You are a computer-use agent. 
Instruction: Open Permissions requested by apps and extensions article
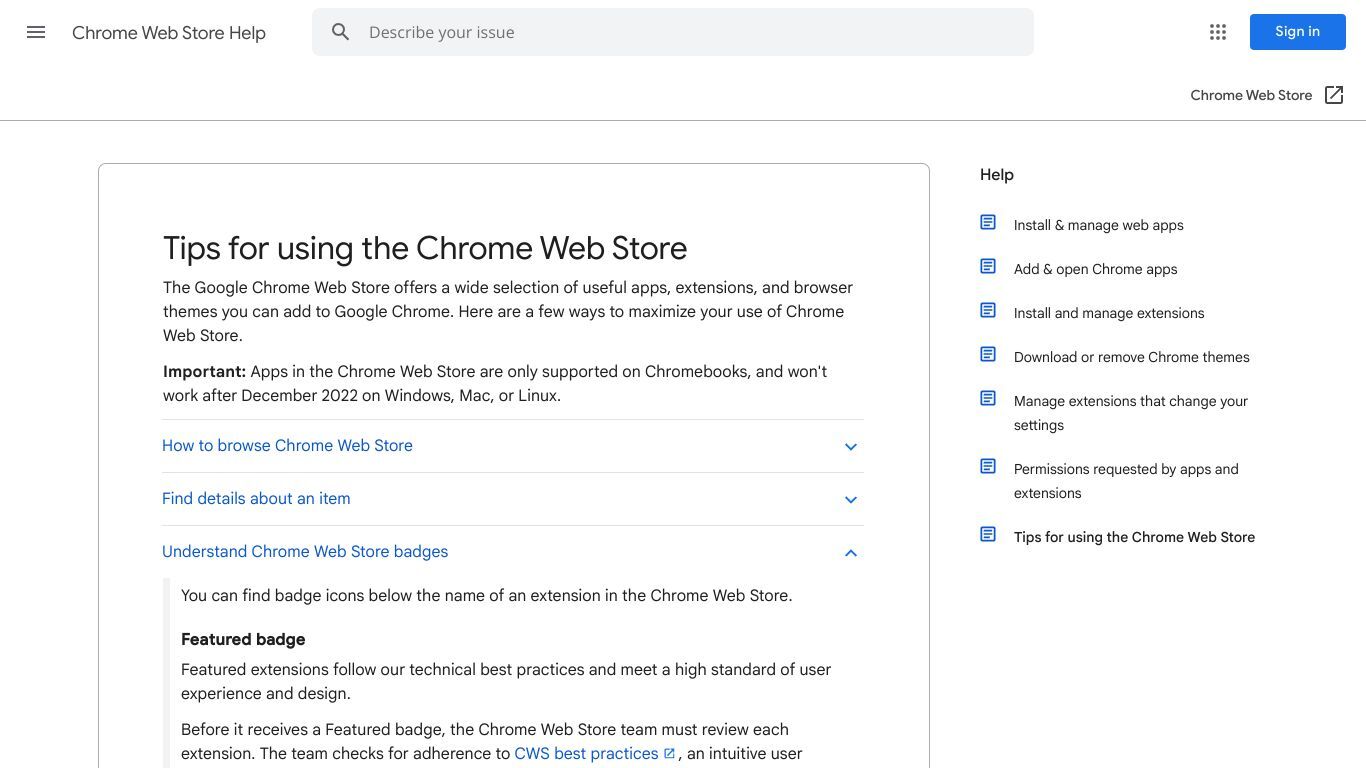pos(1126,481)
